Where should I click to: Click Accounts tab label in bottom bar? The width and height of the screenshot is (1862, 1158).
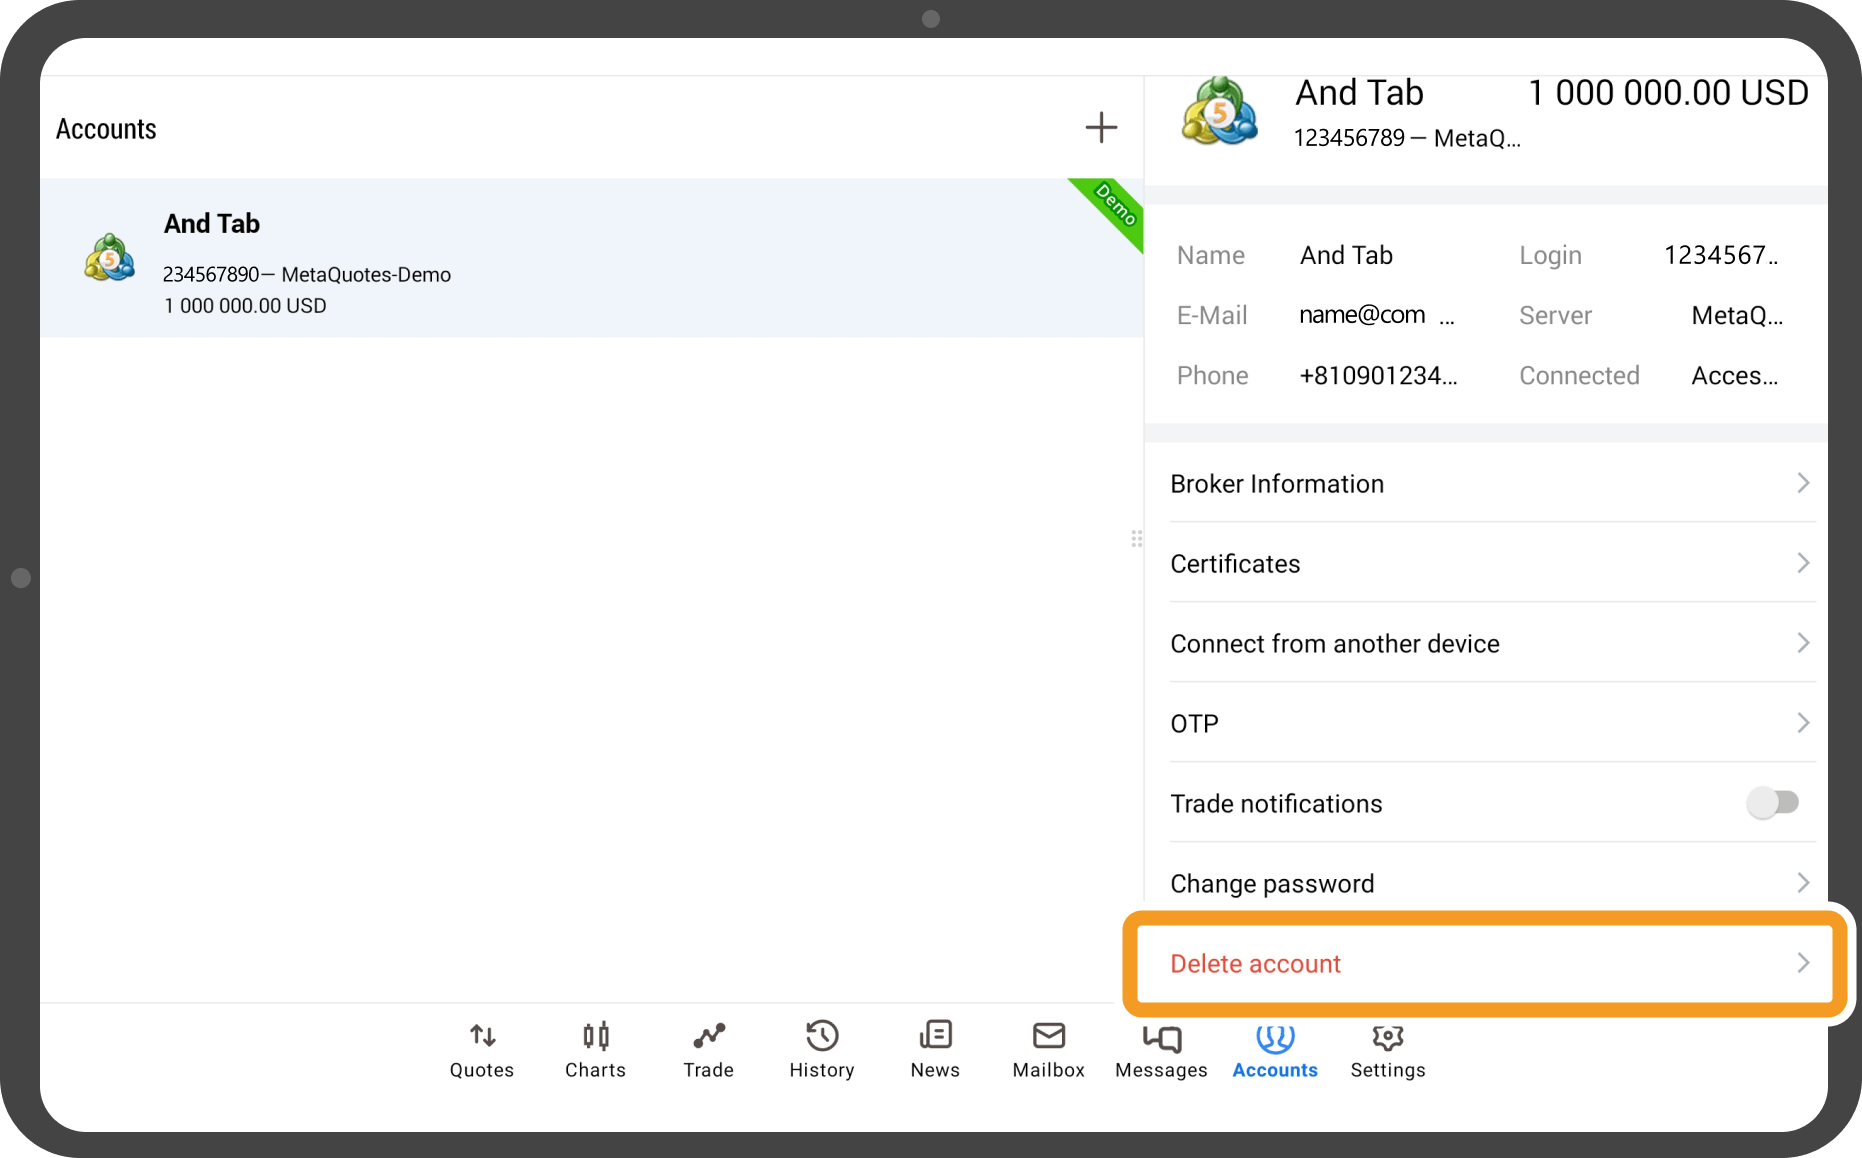click(x=1275, y=1070)
